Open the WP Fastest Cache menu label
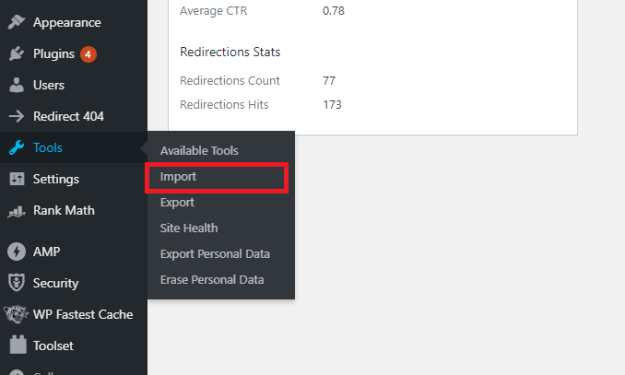Screen dimensions: 625x375 coord(83,314)
